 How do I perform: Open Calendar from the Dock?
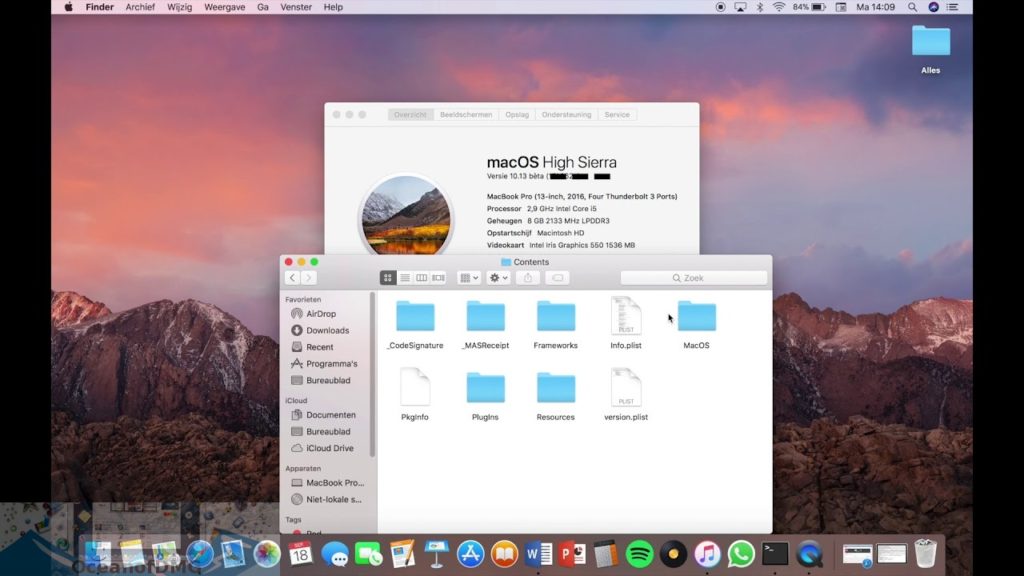click(x=300, y=554)
